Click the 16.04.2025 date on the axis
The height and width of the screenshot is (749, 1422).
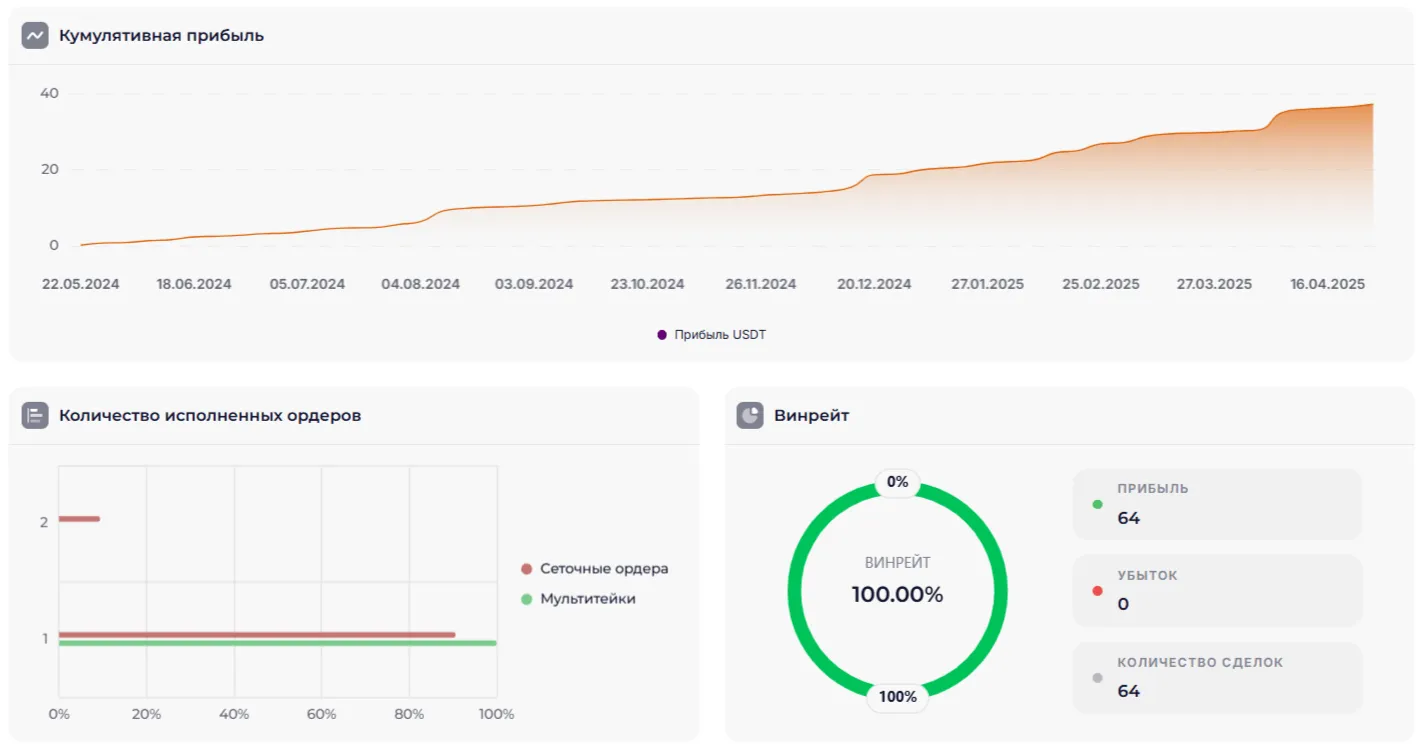(1327, 284)
